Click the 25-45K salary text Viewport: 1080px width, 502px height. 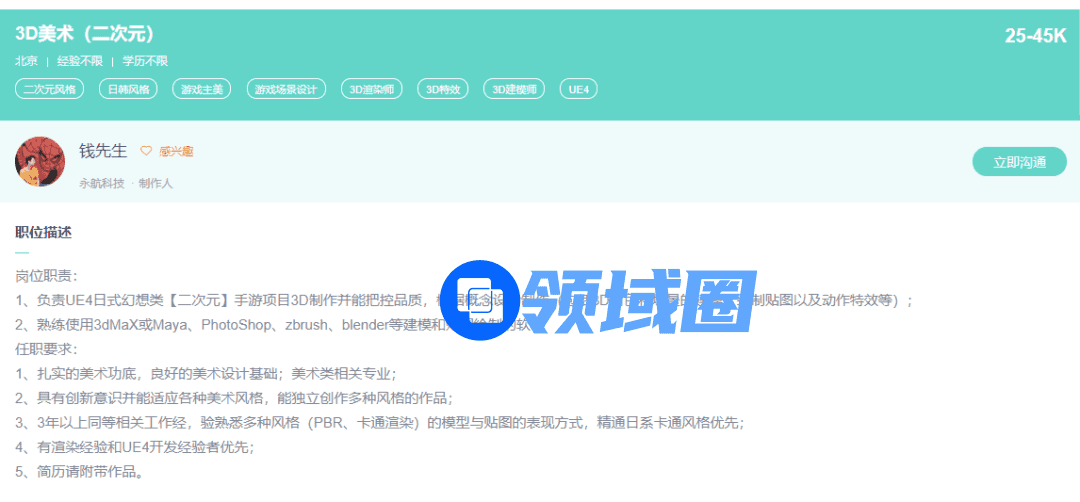1035,36
